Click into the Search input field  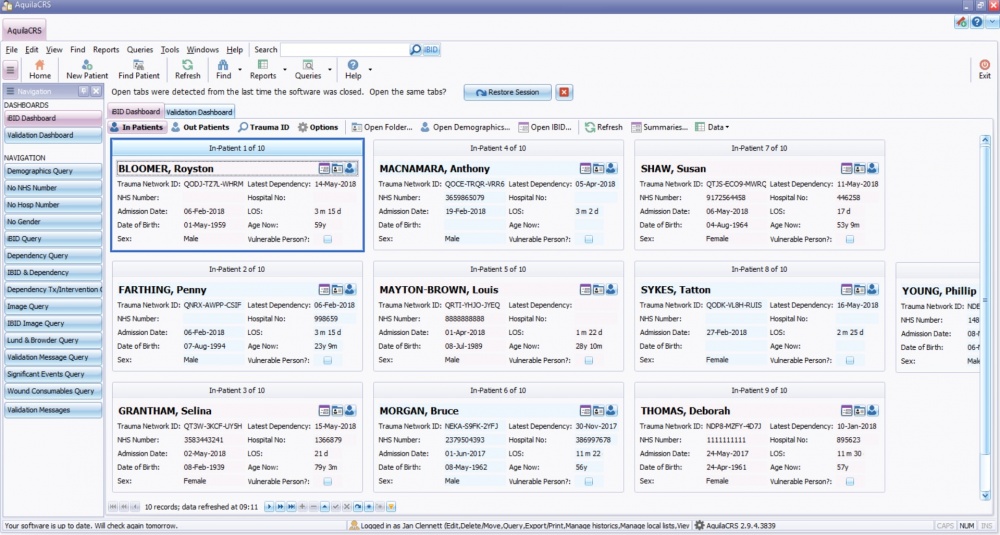click(x=344, y=50)
